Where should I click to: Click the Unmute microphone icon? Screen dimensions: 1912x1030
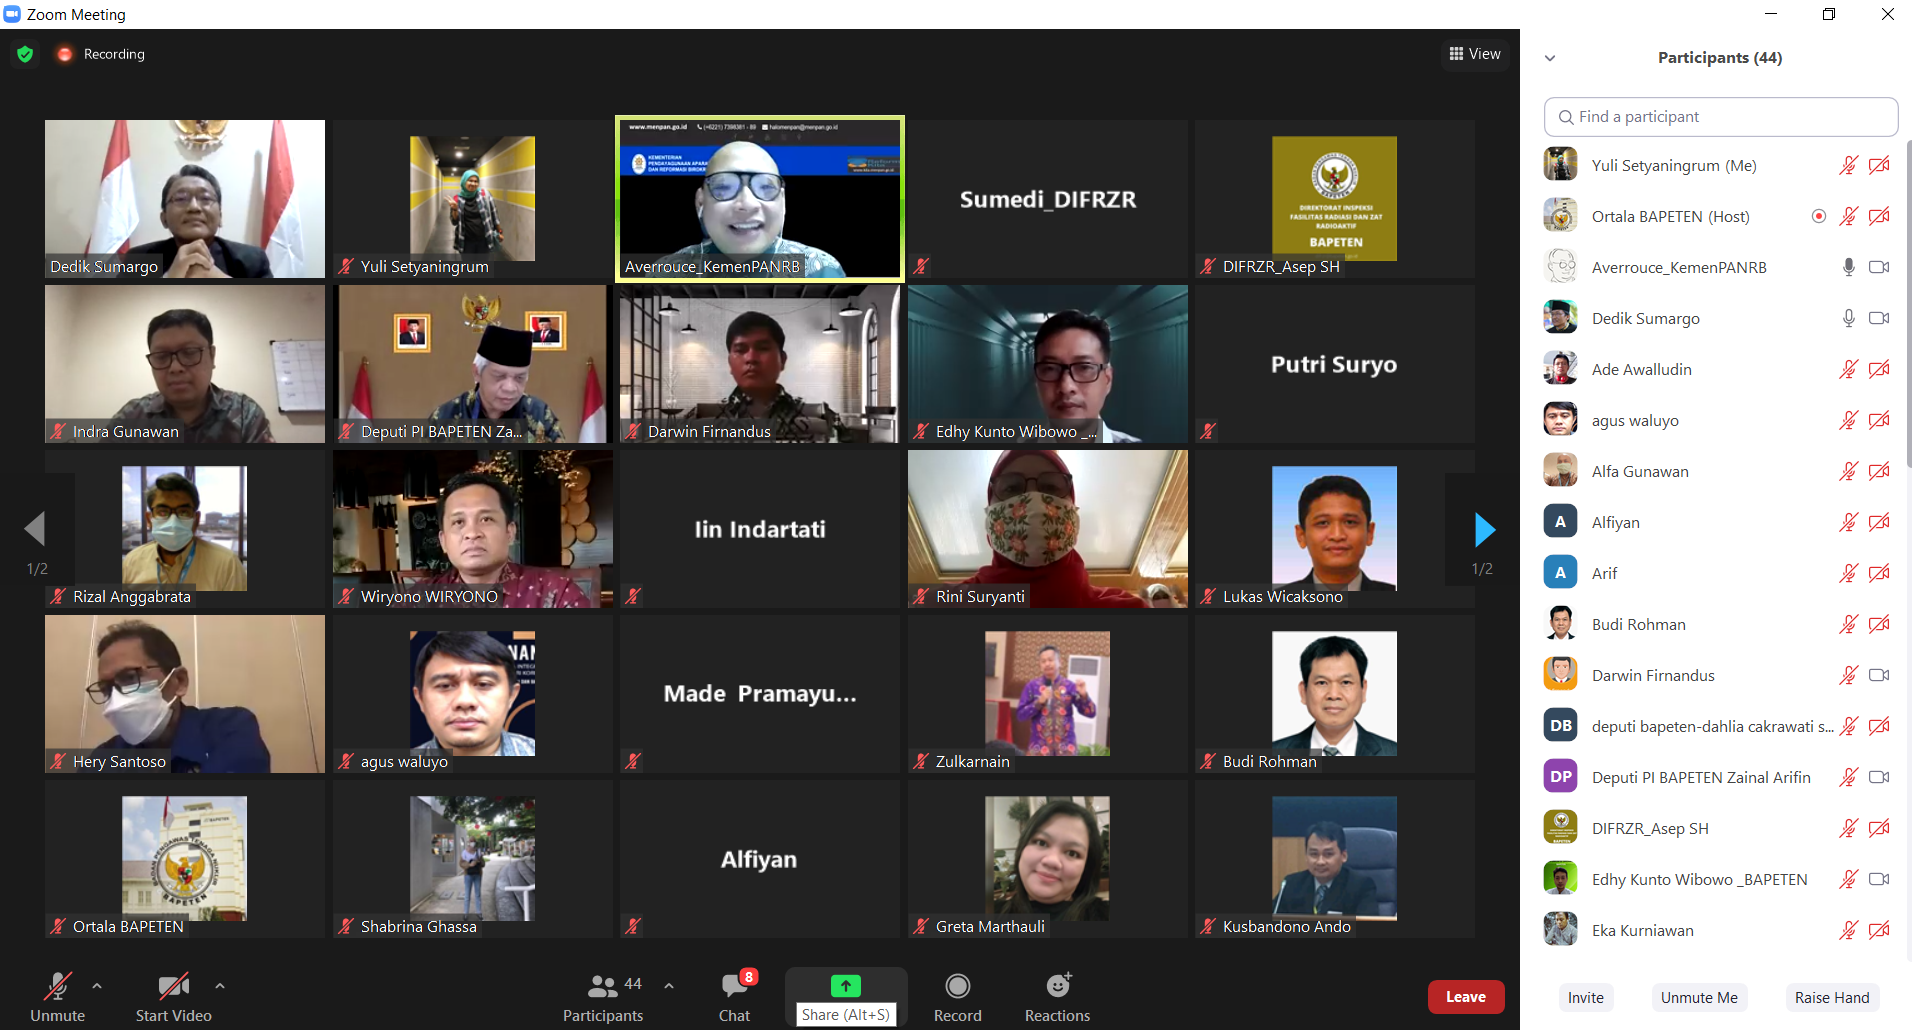[57, 986]
